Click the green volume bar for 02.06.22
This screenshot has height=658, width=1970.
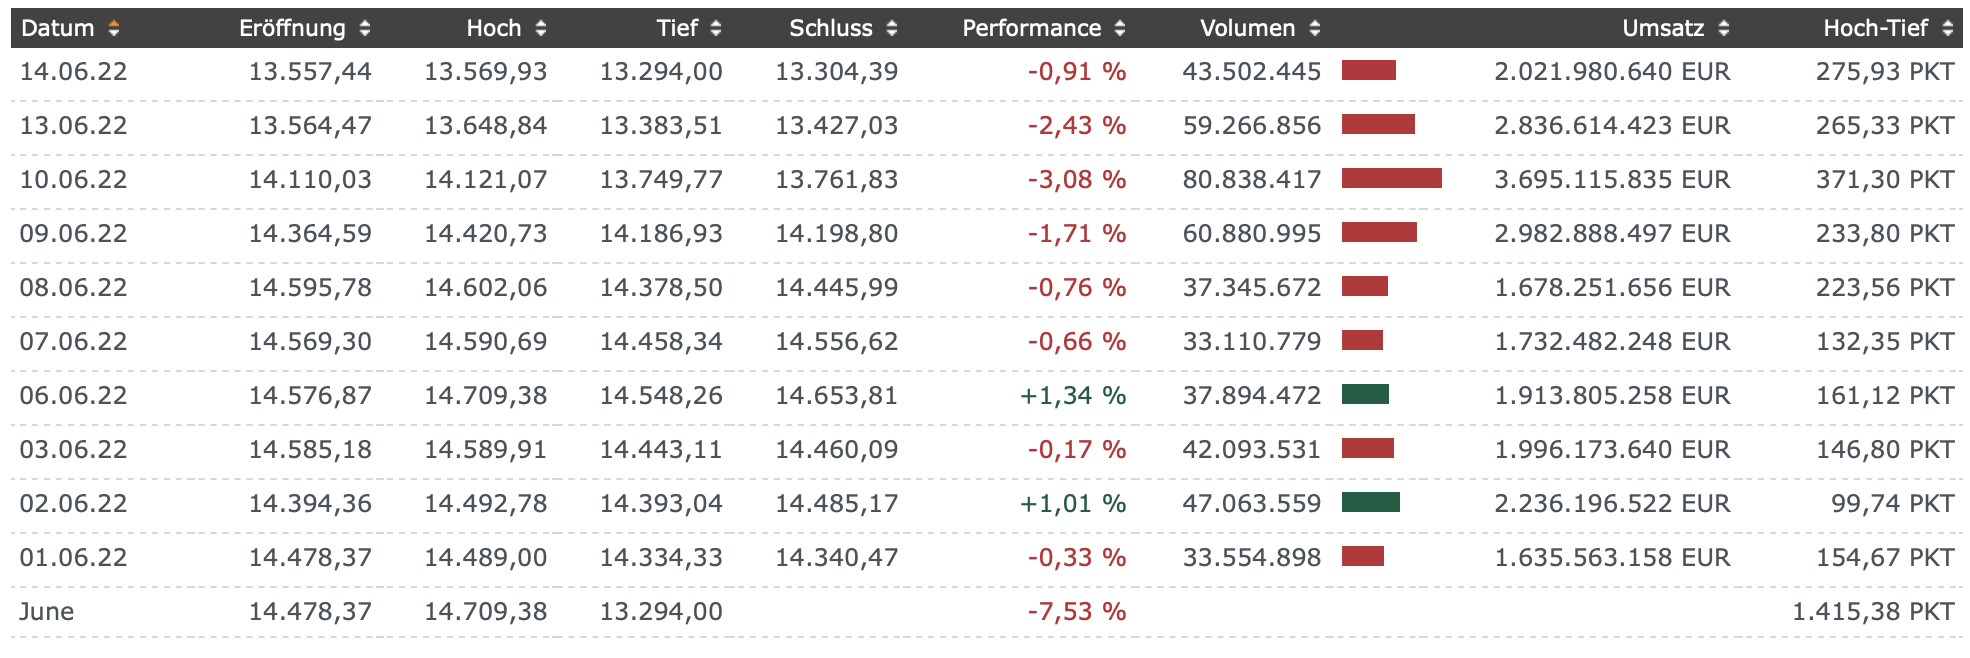click(1370, 503)
